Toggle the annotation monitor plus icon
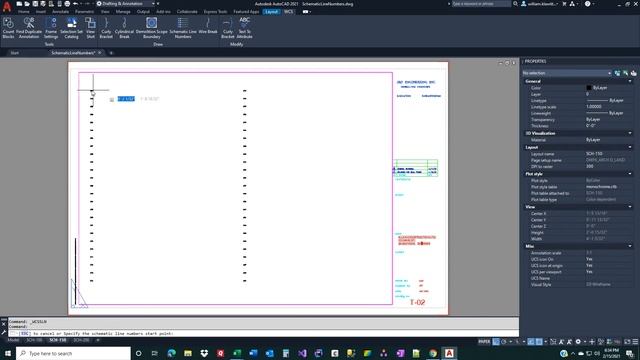The image size is (640, 360). click(592, 342)
